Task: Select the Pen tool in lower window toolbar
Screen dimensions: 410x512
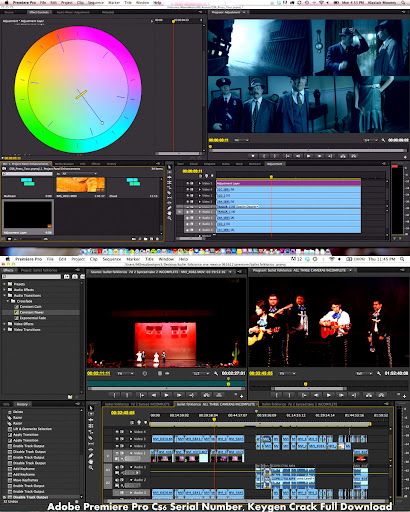Action: 91,456
